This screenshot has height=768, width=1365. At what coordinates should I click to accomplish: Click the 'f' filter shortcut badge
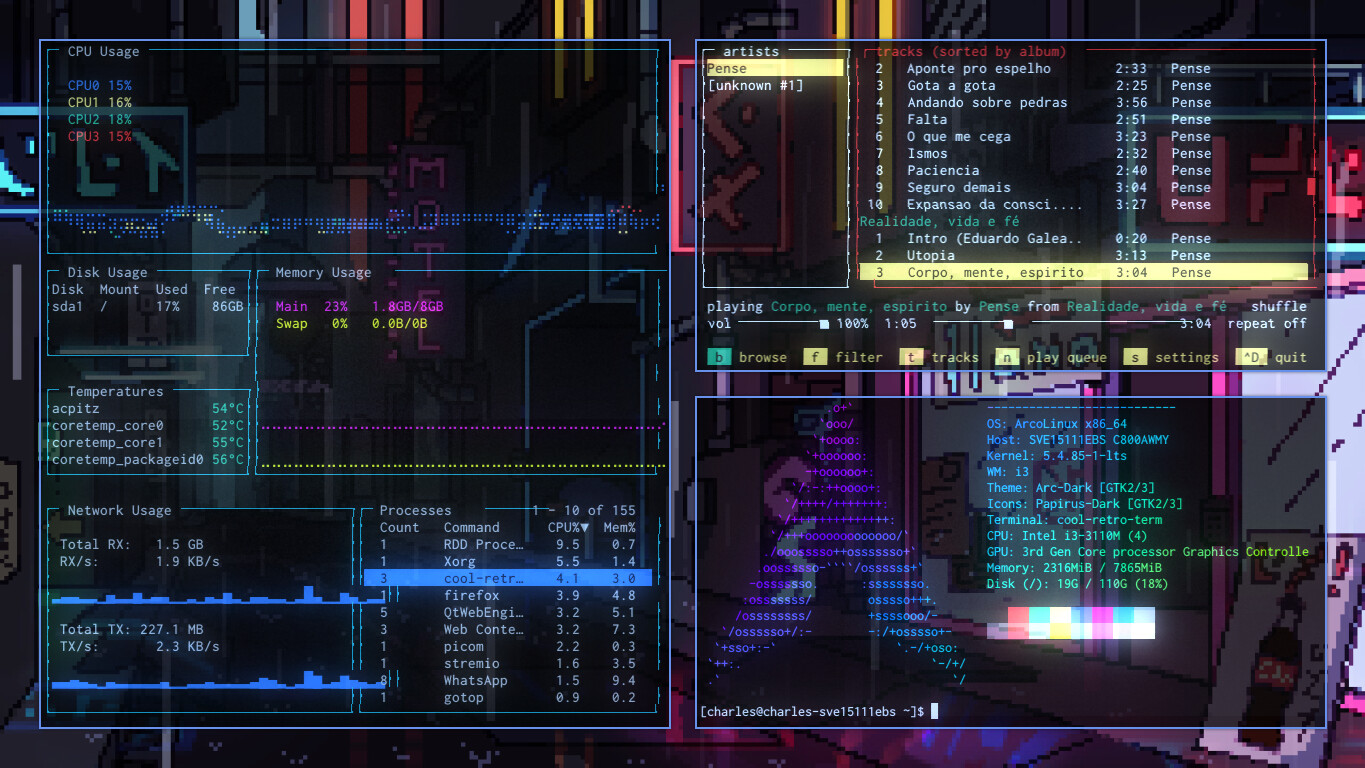[815, 357]
